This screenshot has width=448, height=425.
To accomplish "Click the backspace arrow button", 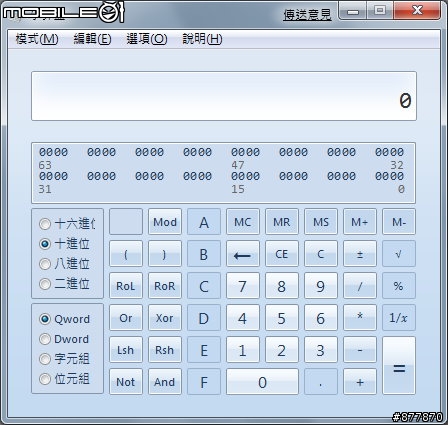I will tap(243, 254).
